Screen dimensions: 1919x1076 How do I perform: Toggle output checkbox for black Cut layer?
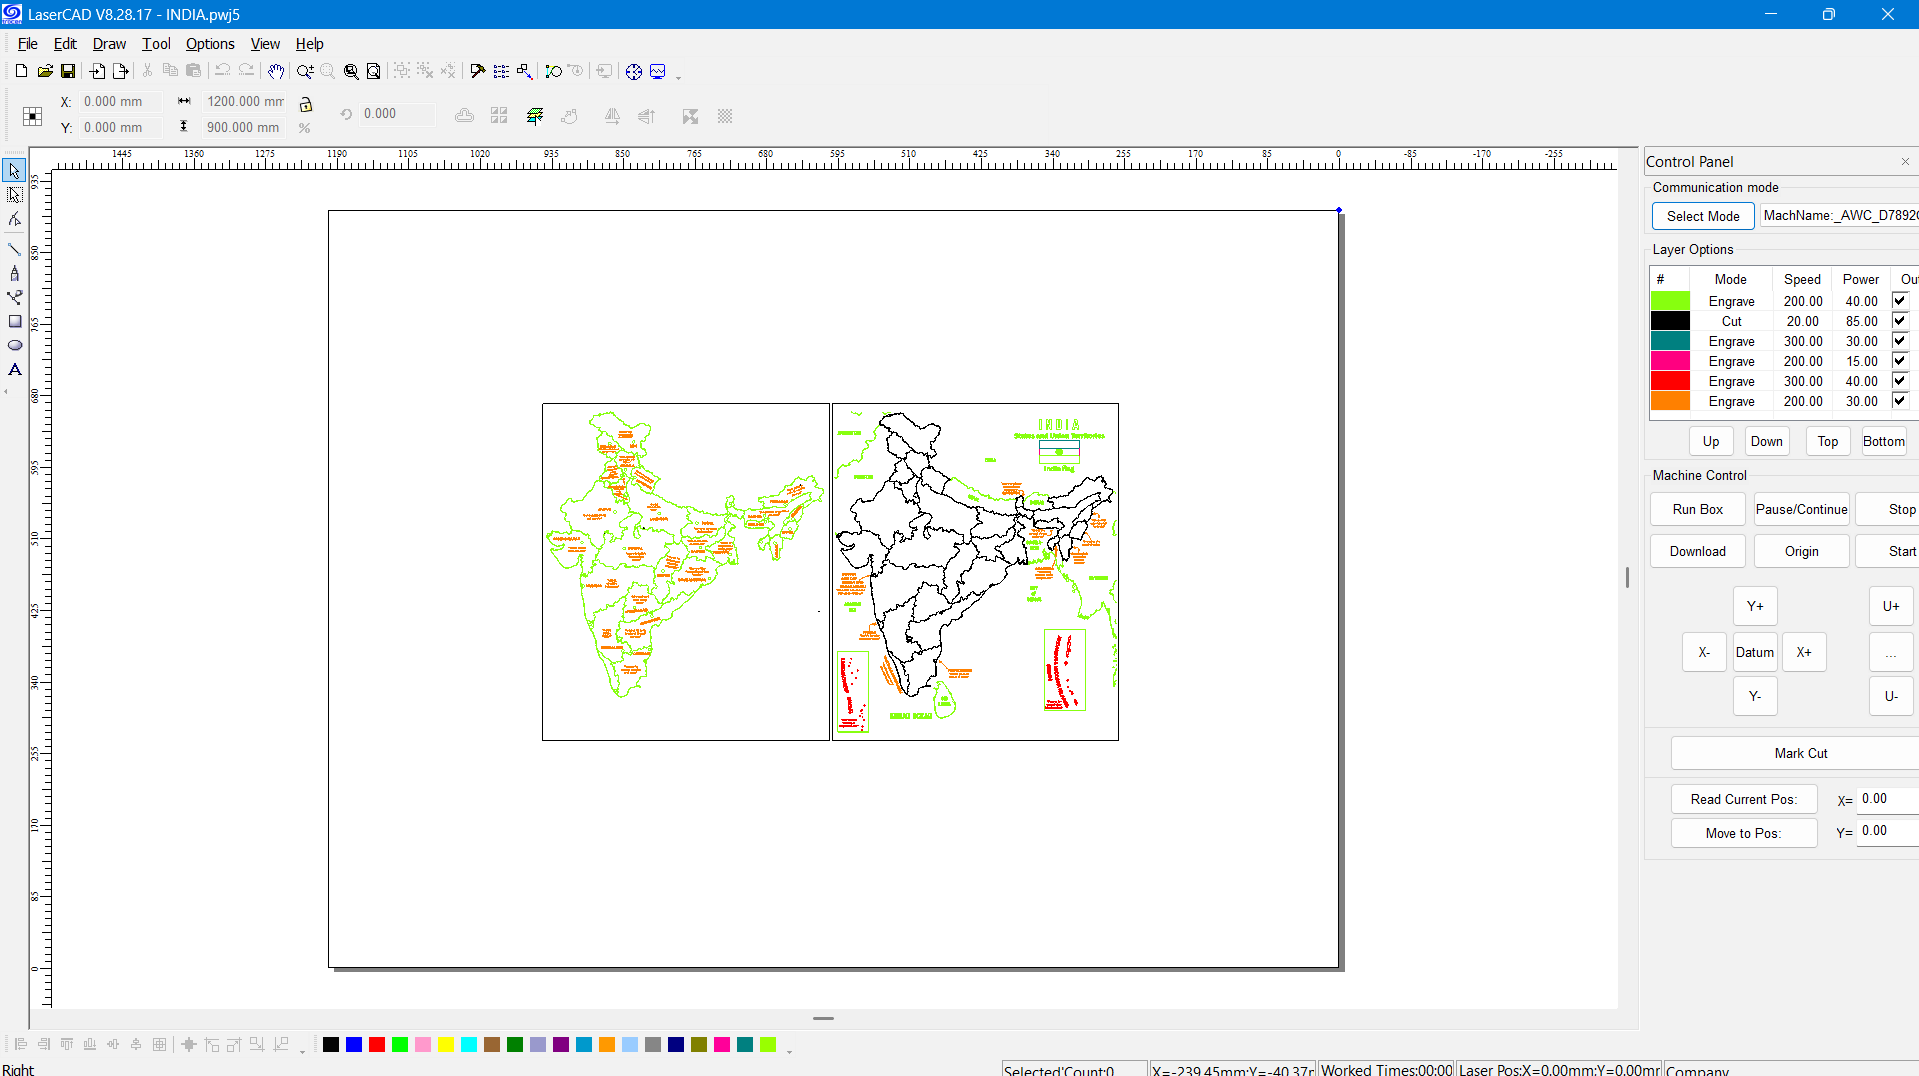[1900, 321]
